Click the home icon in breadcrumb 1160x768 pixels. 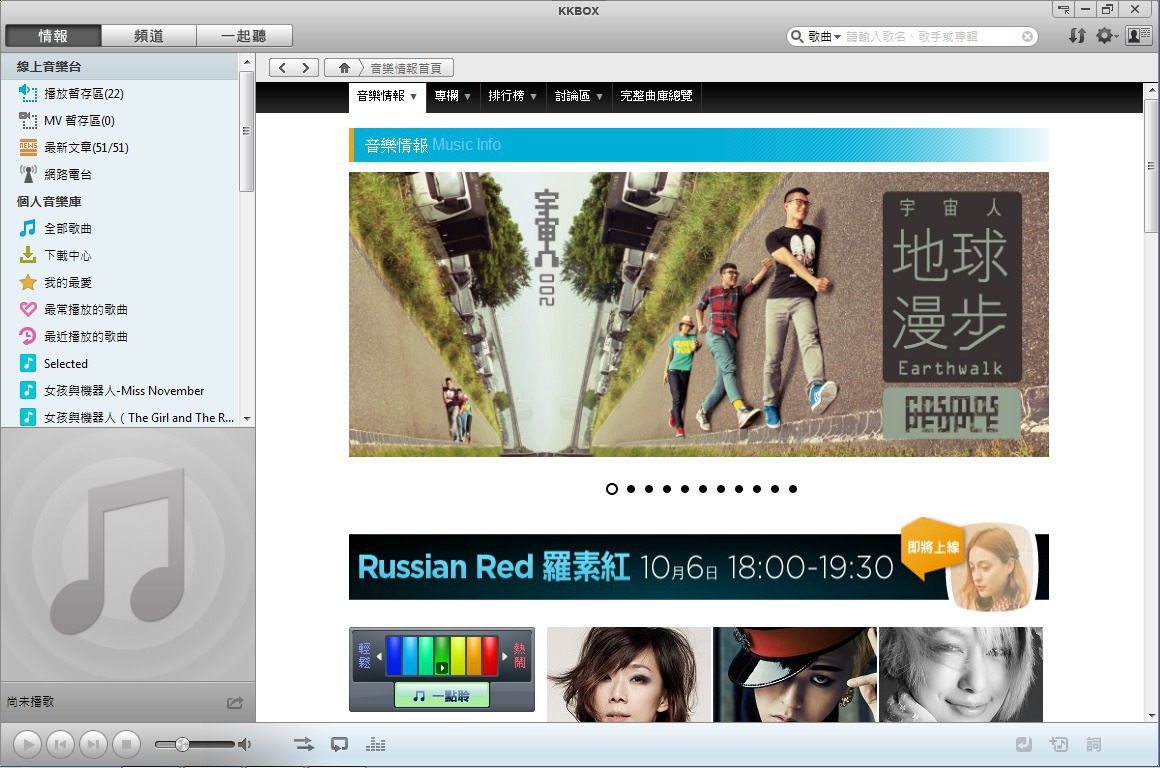344,68
